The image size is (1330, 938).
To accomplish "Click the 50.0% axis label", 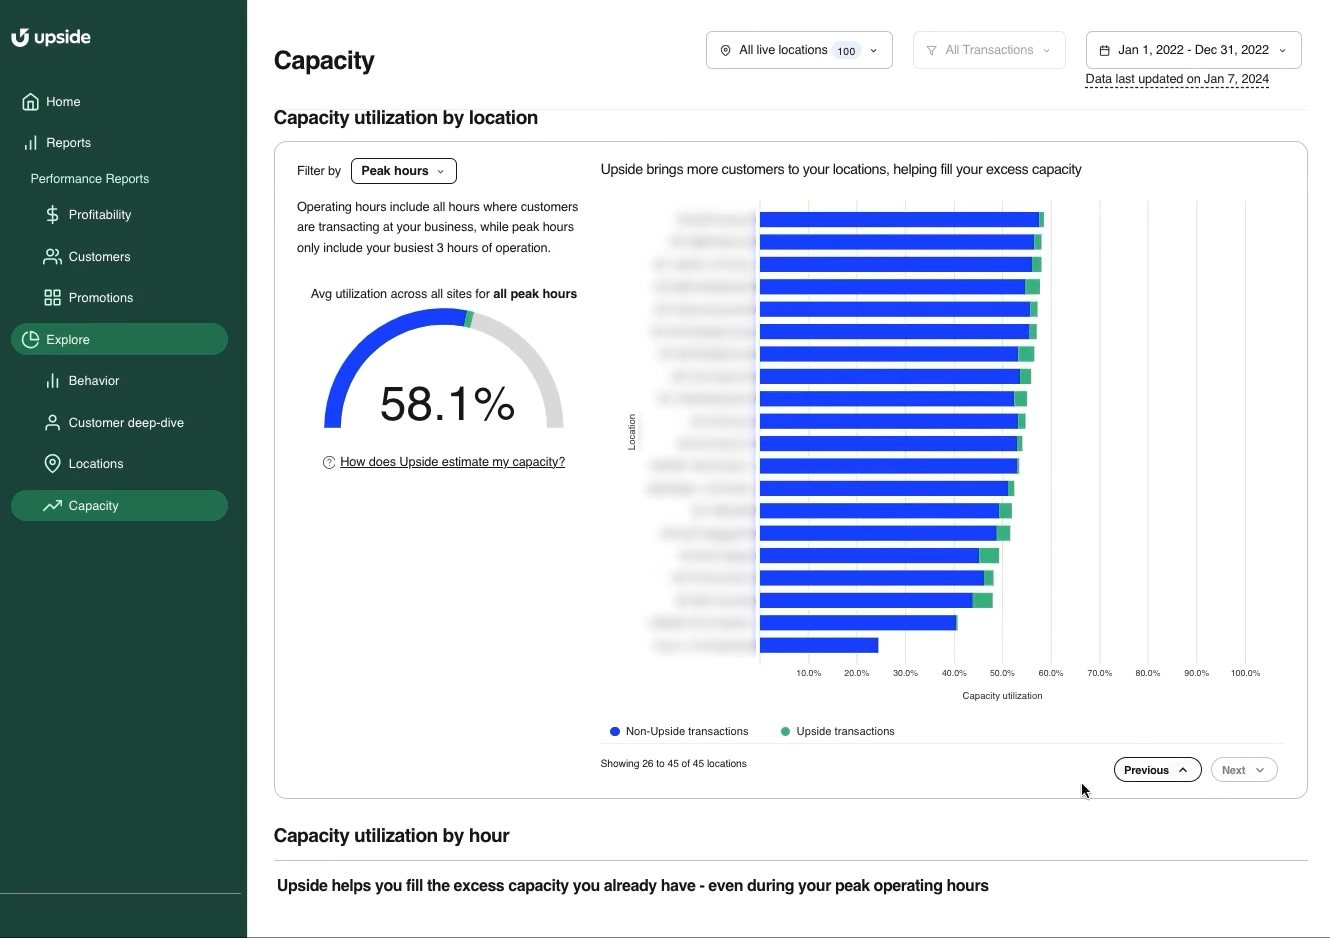I will point(1002,674).
